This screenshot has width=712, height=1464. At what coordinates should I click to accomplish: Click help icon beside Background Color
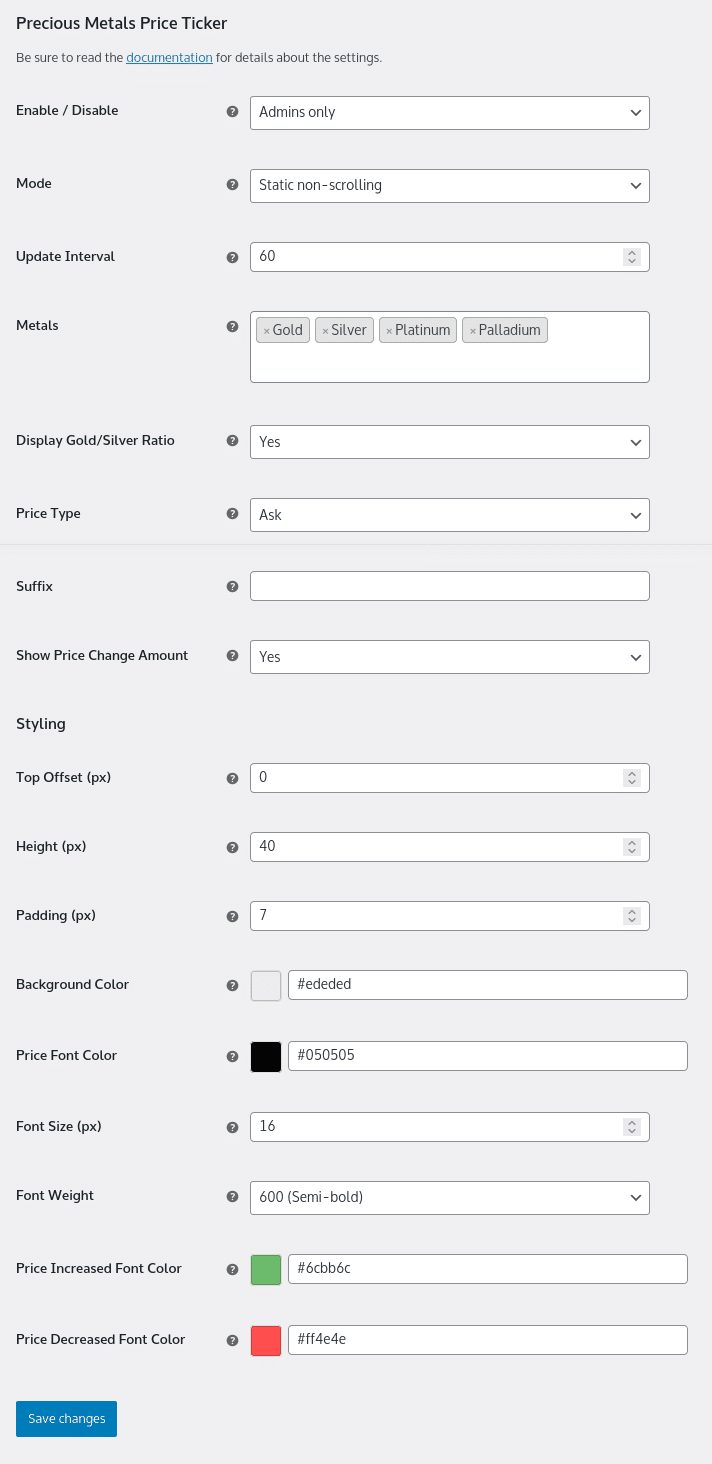coord(232,985)
